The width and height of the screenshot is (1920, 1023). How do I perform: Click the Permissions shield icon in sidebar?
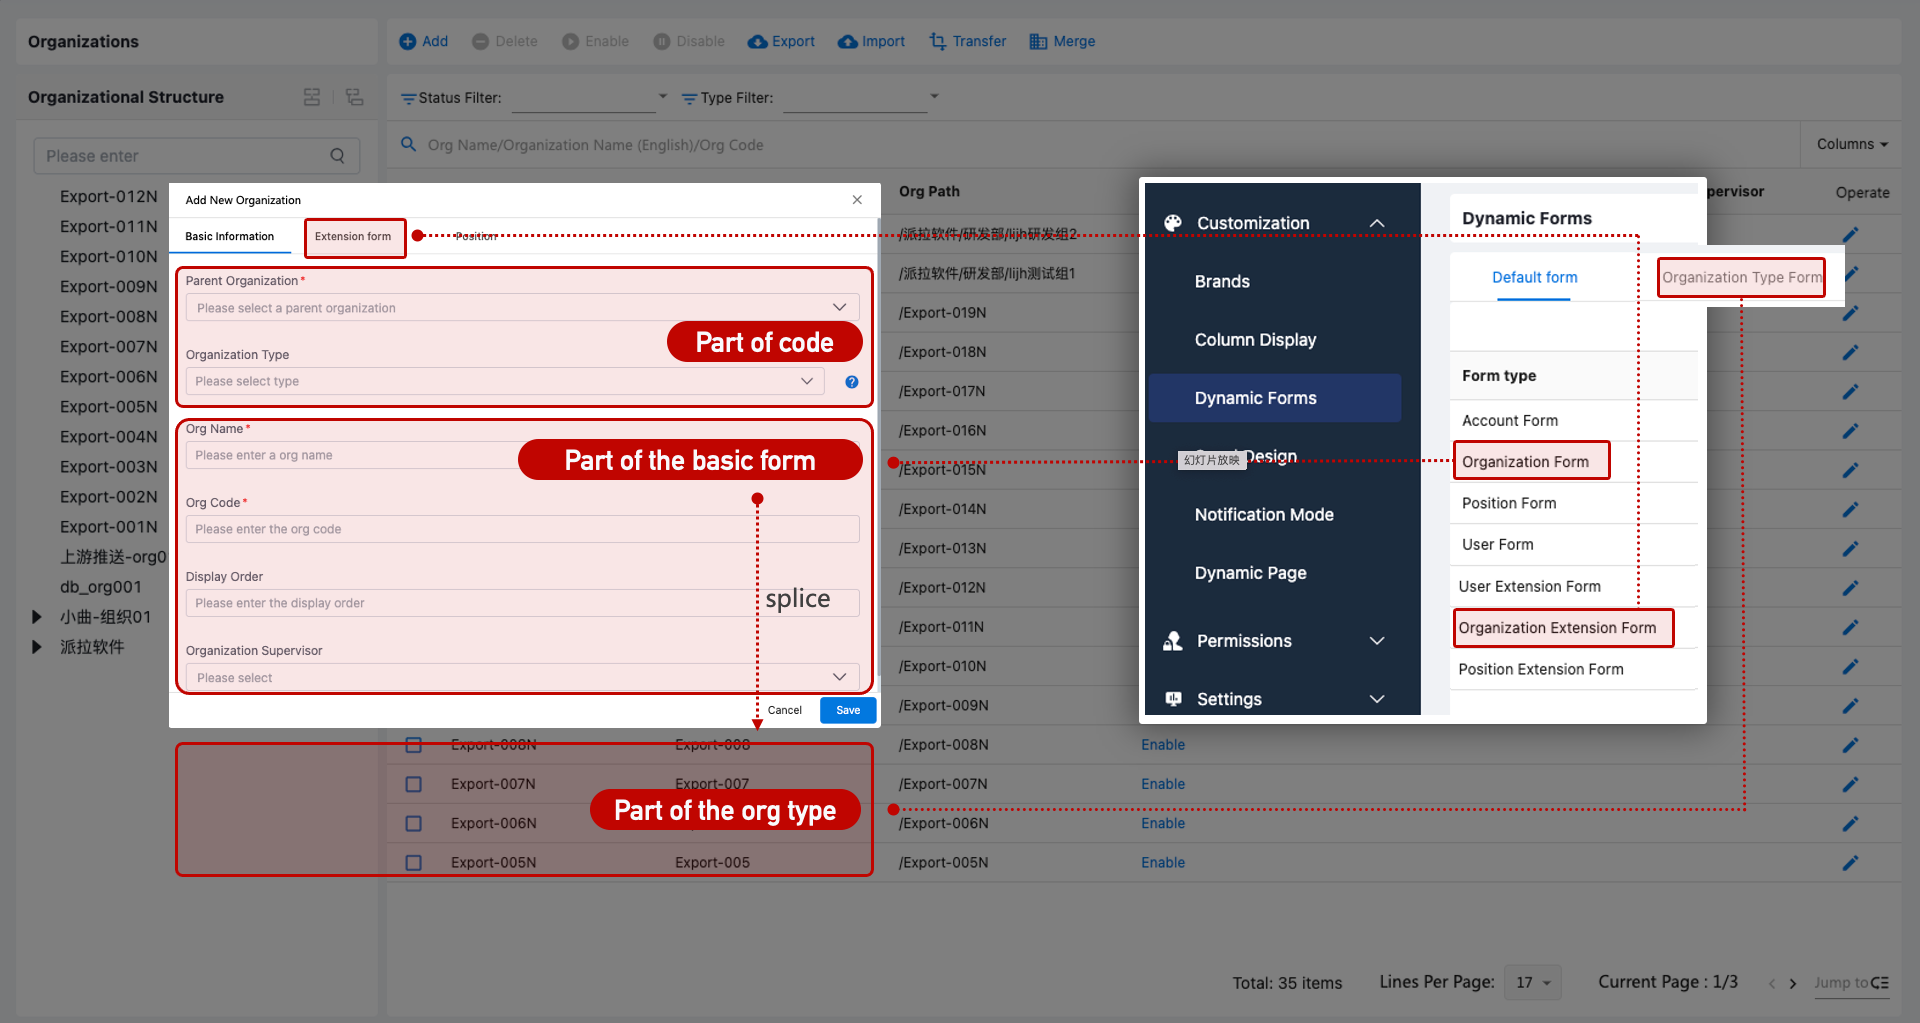[1172, 640]
